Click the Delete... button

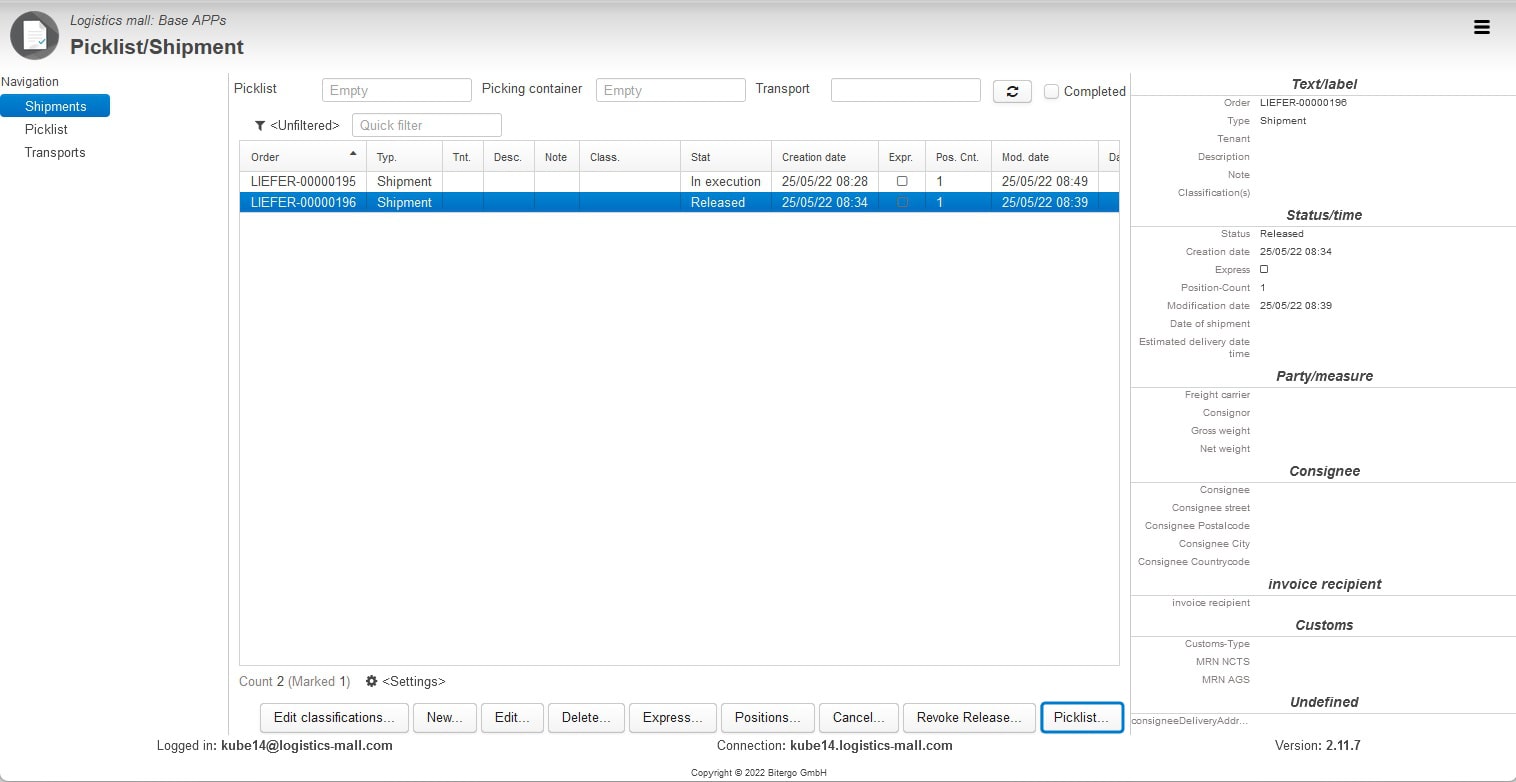click(586, 717)
